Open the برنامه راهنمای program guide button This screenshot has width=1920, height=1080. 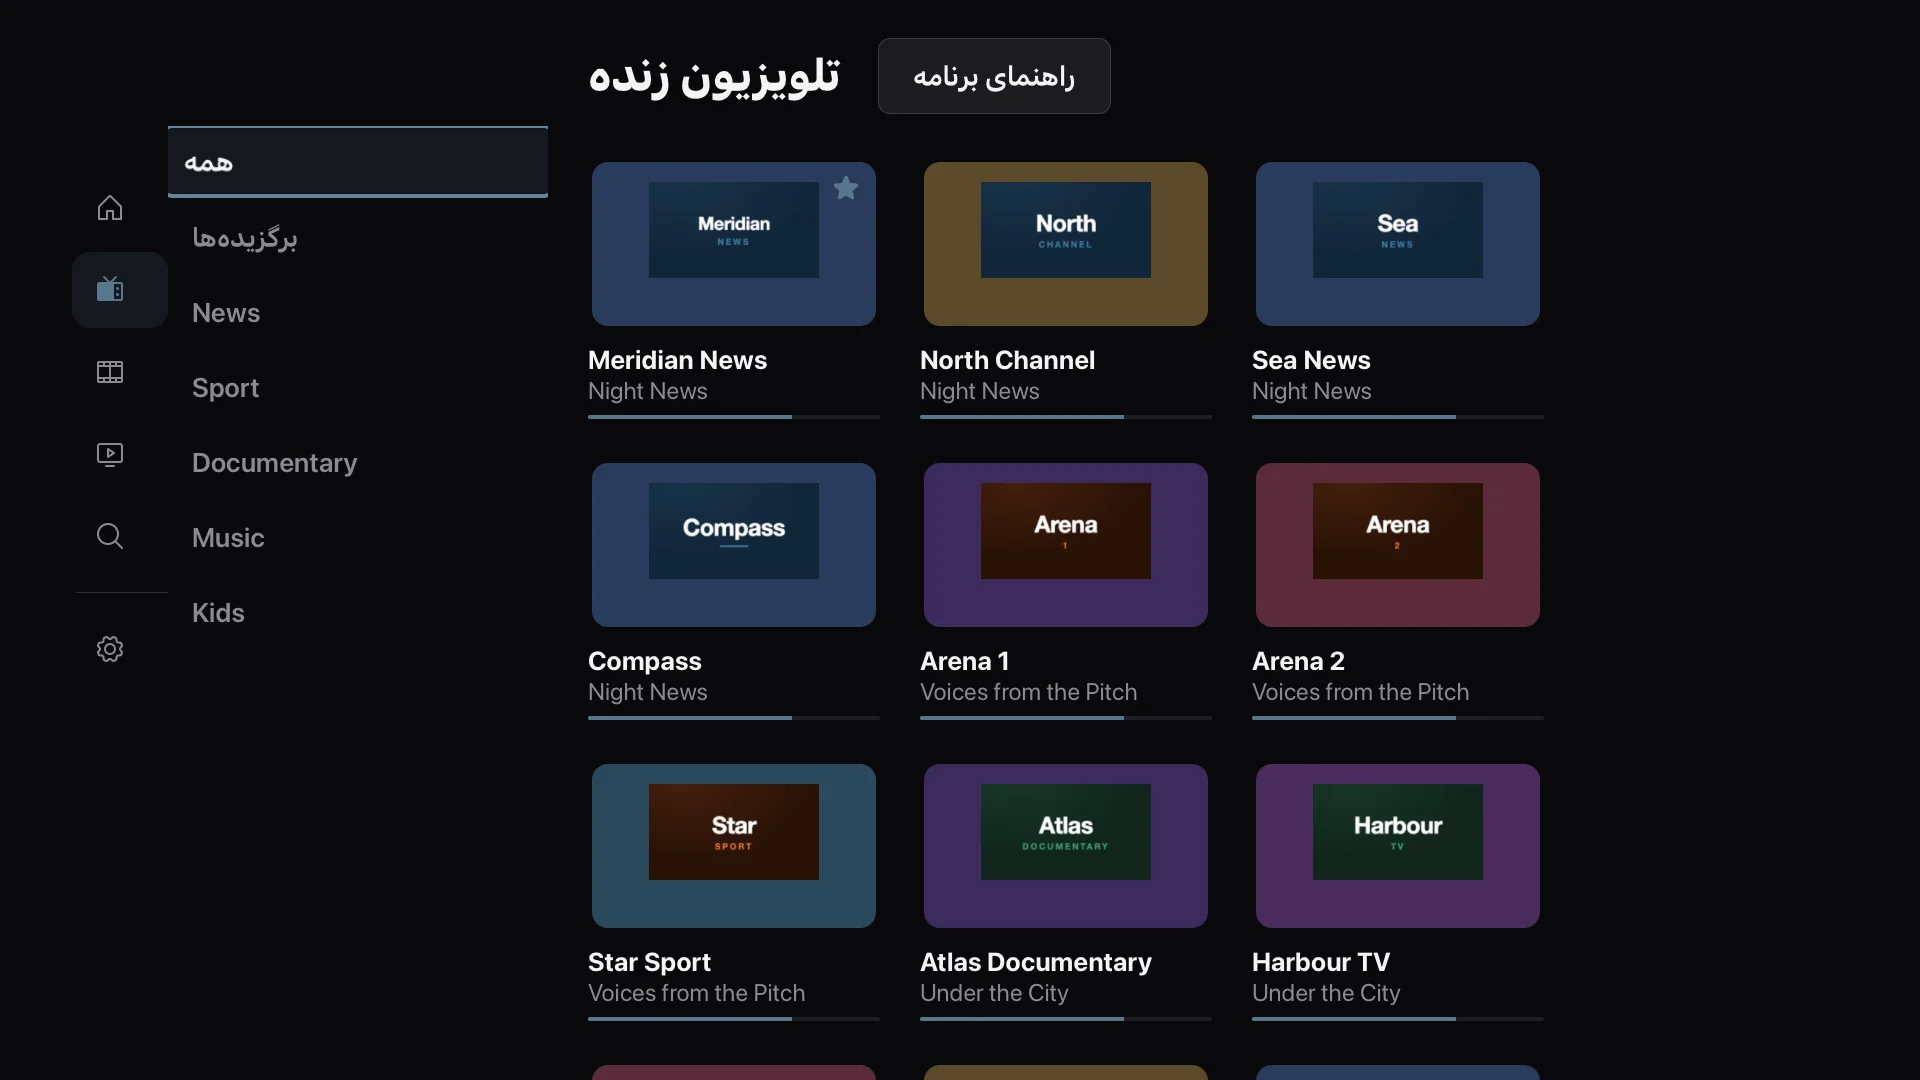pos(994,76)
